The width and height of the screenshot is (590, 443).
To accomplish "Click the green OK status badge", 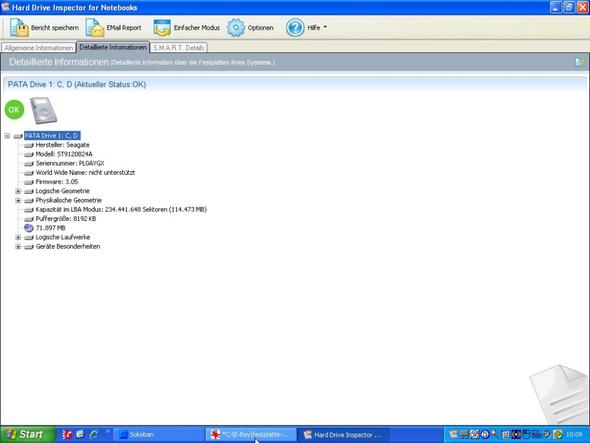I will 14,110.
